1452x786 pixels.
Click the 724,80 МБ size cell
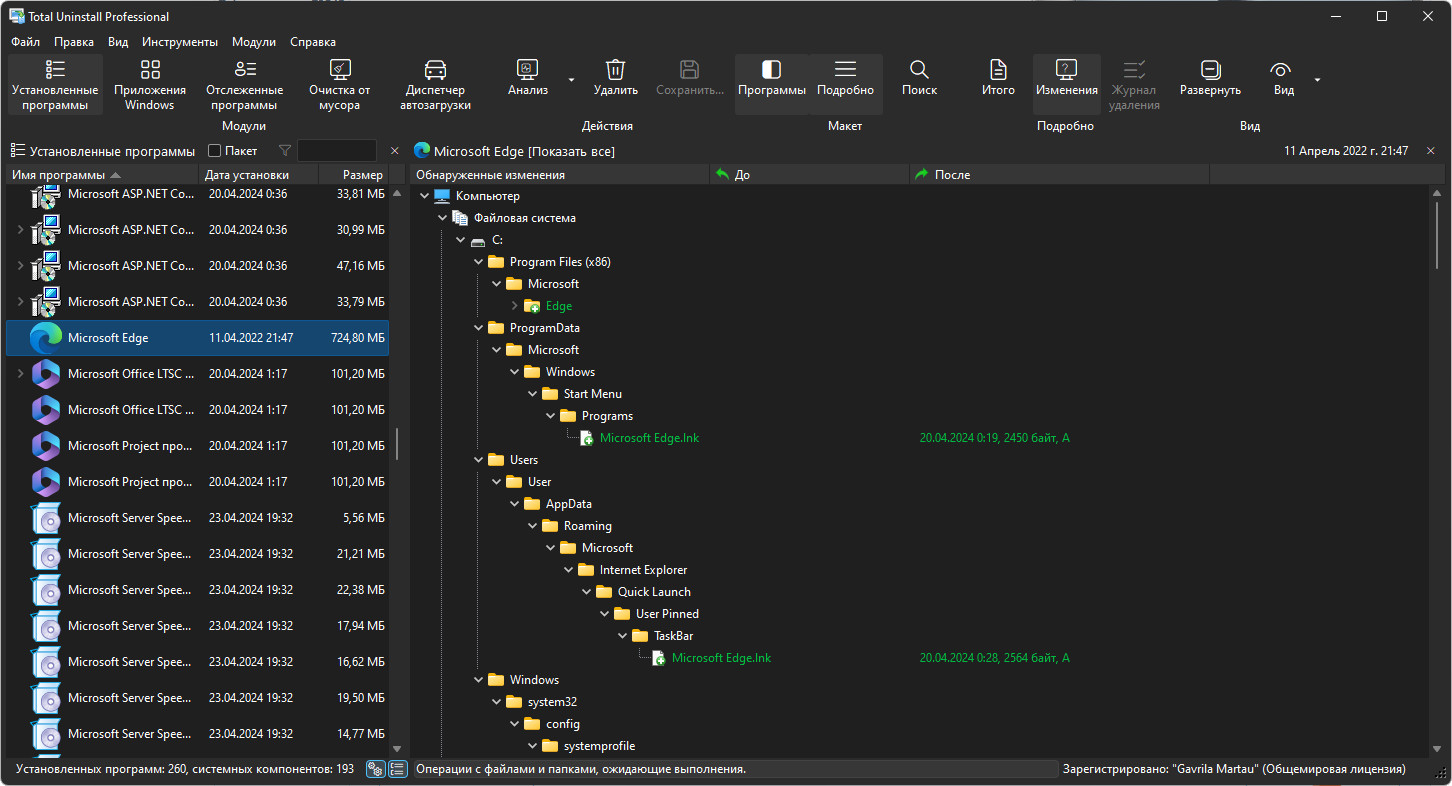[357, 338]
